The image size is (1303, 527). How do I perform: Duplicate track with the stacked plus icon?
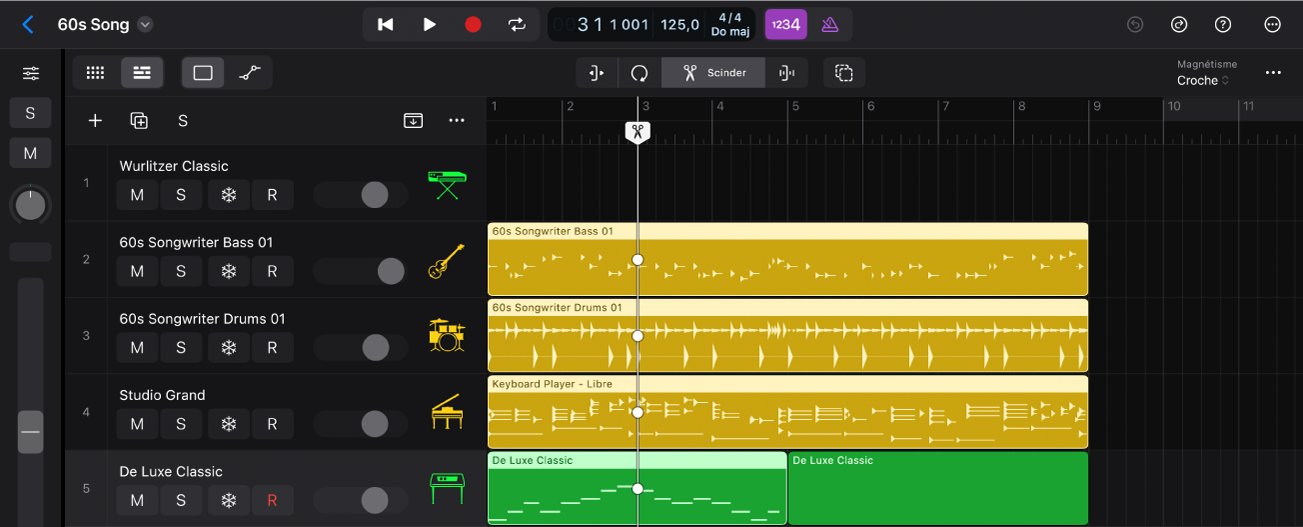tap(139, 121)
